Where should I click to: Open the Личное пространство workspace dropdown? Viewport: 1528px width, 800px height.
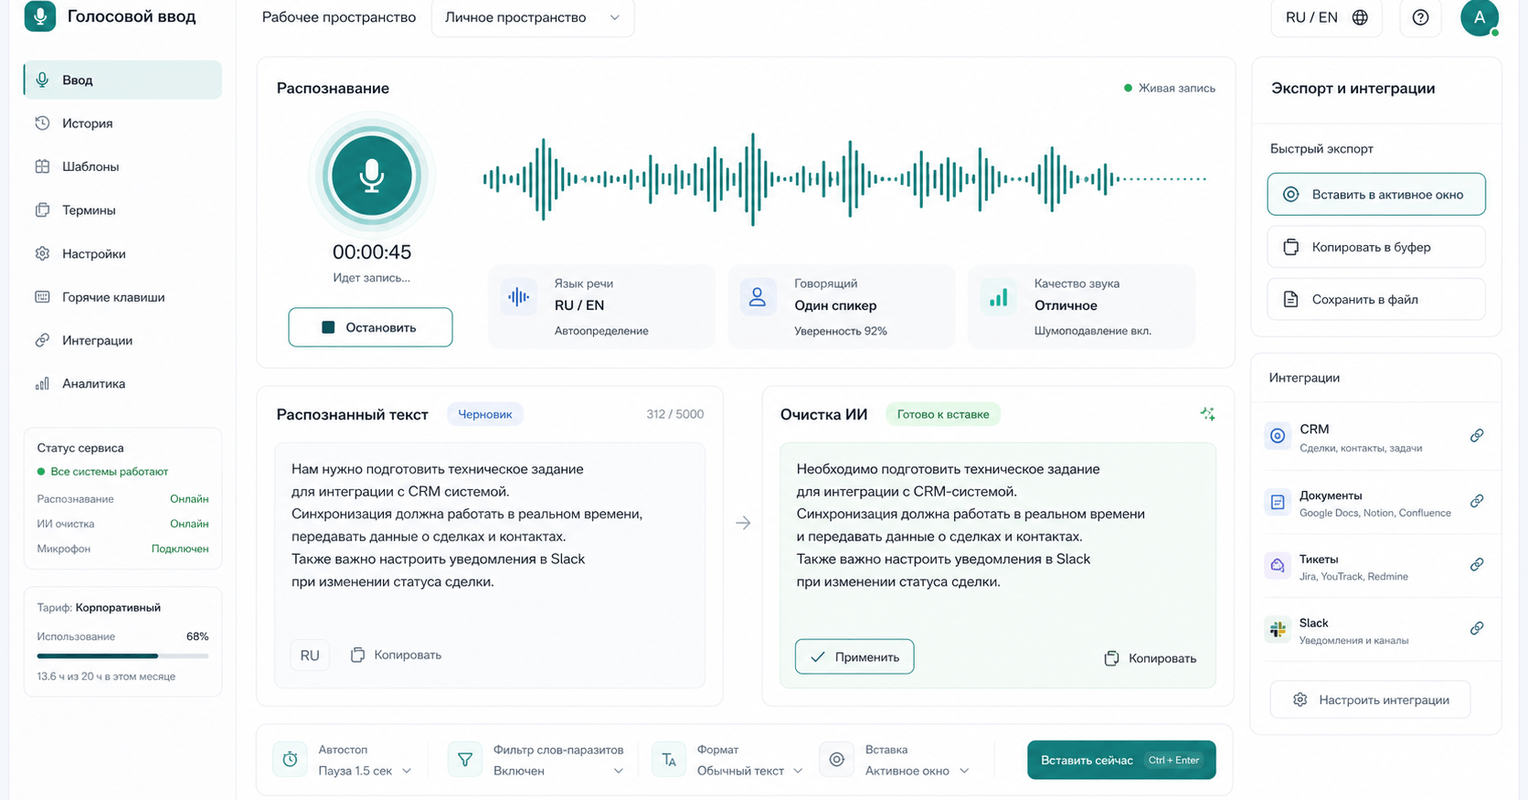point(532,18)
